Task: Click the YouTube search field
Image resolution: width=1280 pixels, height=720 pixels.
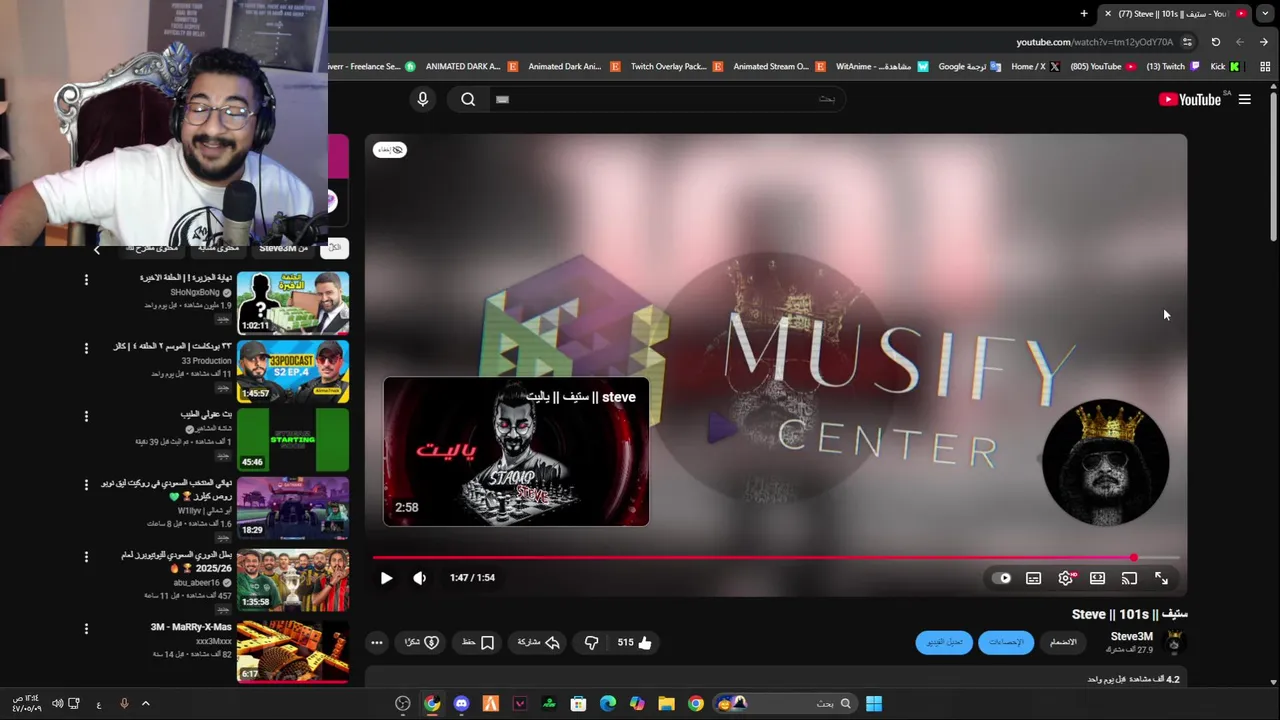Action: point(670,99)
